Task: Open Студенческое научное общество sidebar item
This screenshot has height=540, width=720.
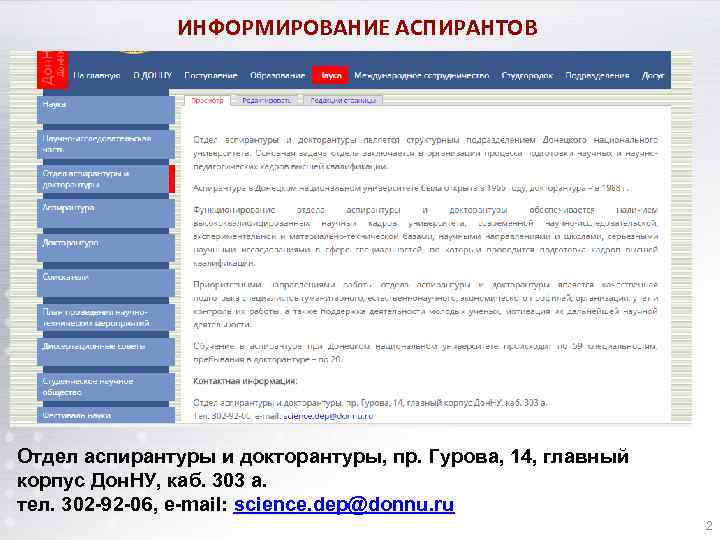Action: pos(106,387)
